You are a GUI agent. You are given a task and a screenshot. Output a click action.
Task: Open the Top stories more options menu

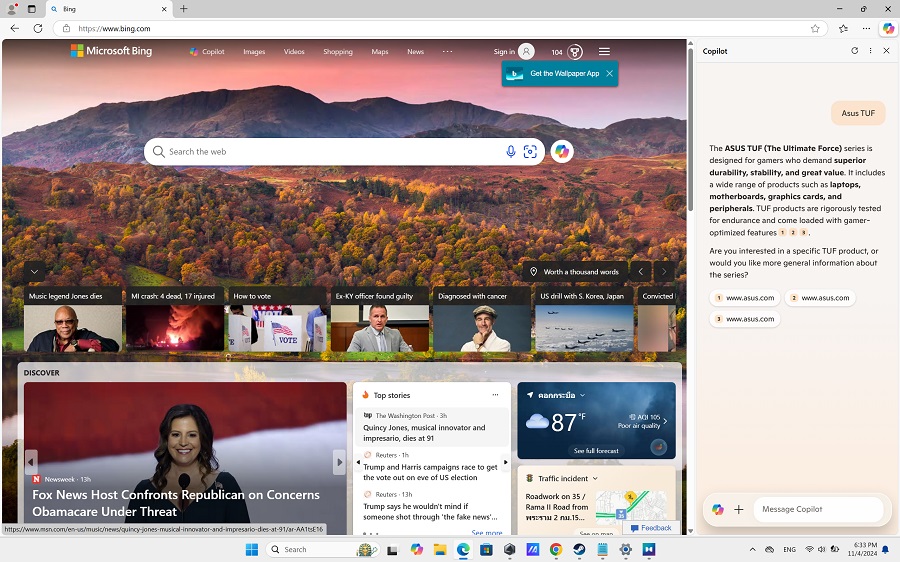pos(495,395)
